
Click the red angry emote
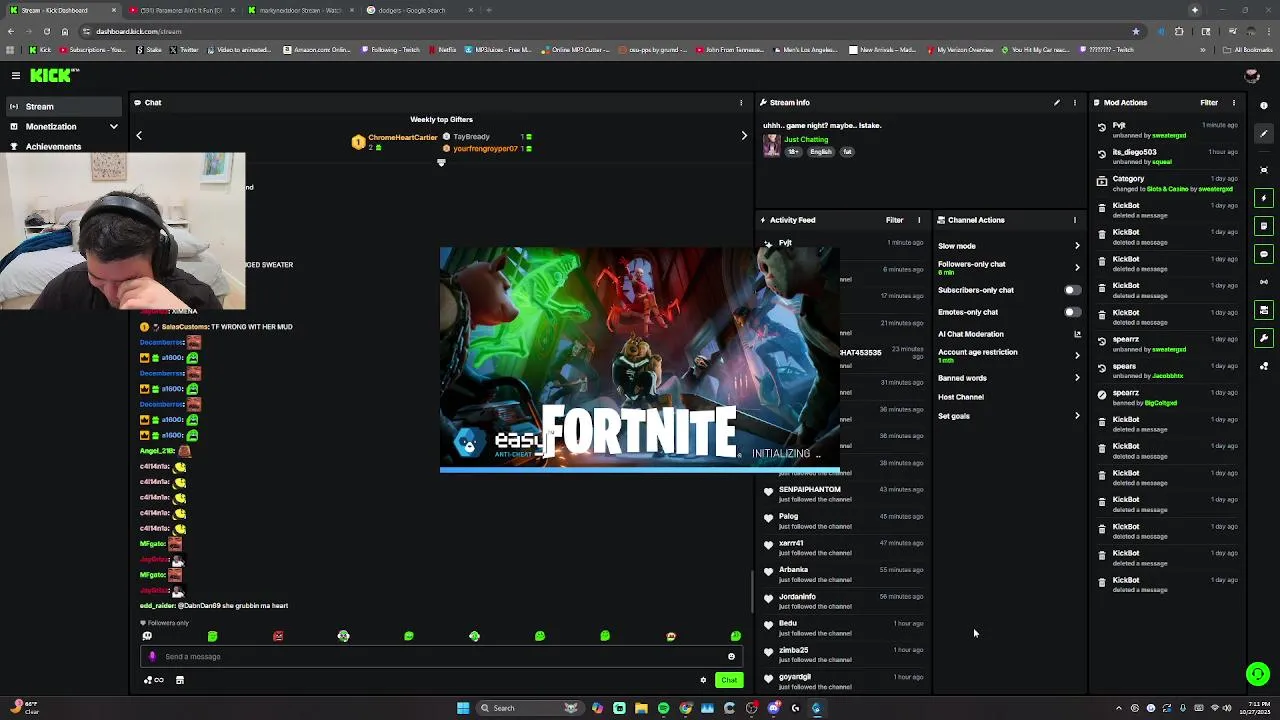(x=278, y=636)
